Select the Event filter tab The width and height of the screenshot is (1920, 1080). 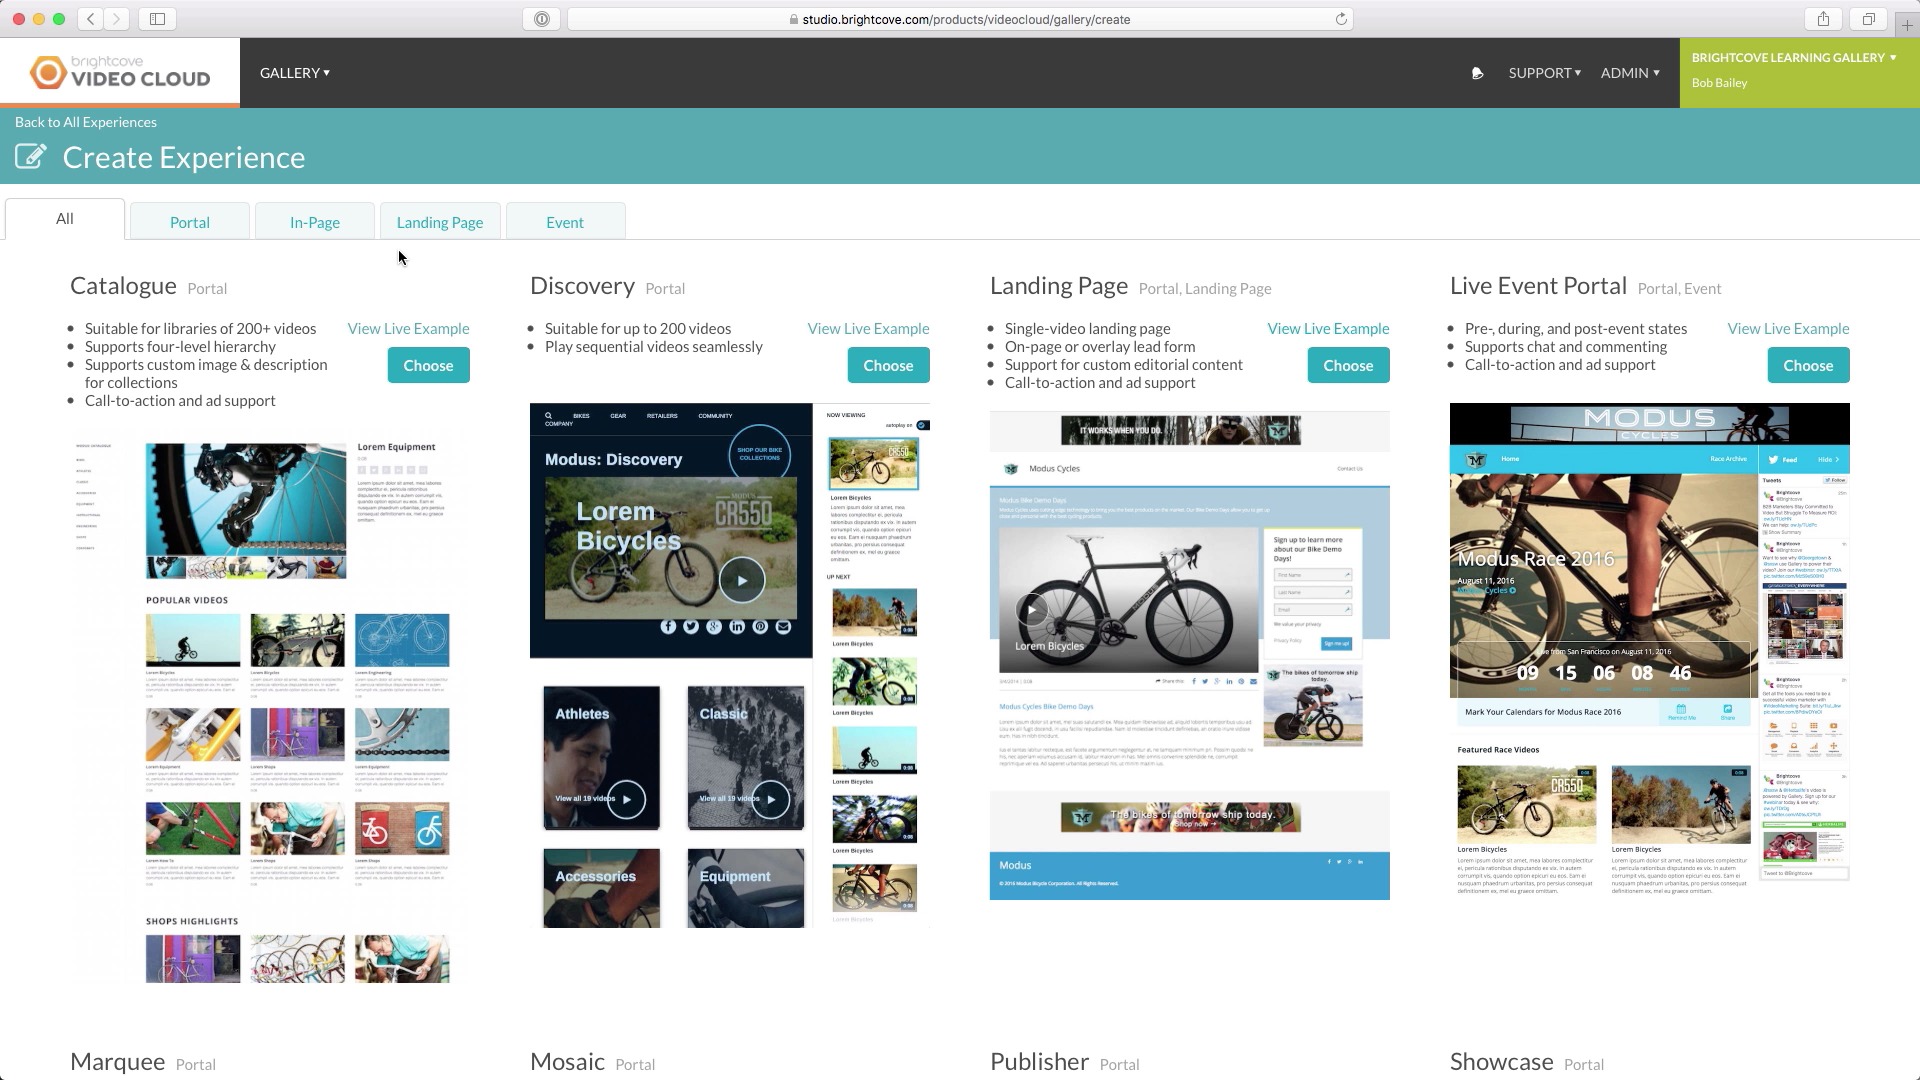click(x=564, y=222)
